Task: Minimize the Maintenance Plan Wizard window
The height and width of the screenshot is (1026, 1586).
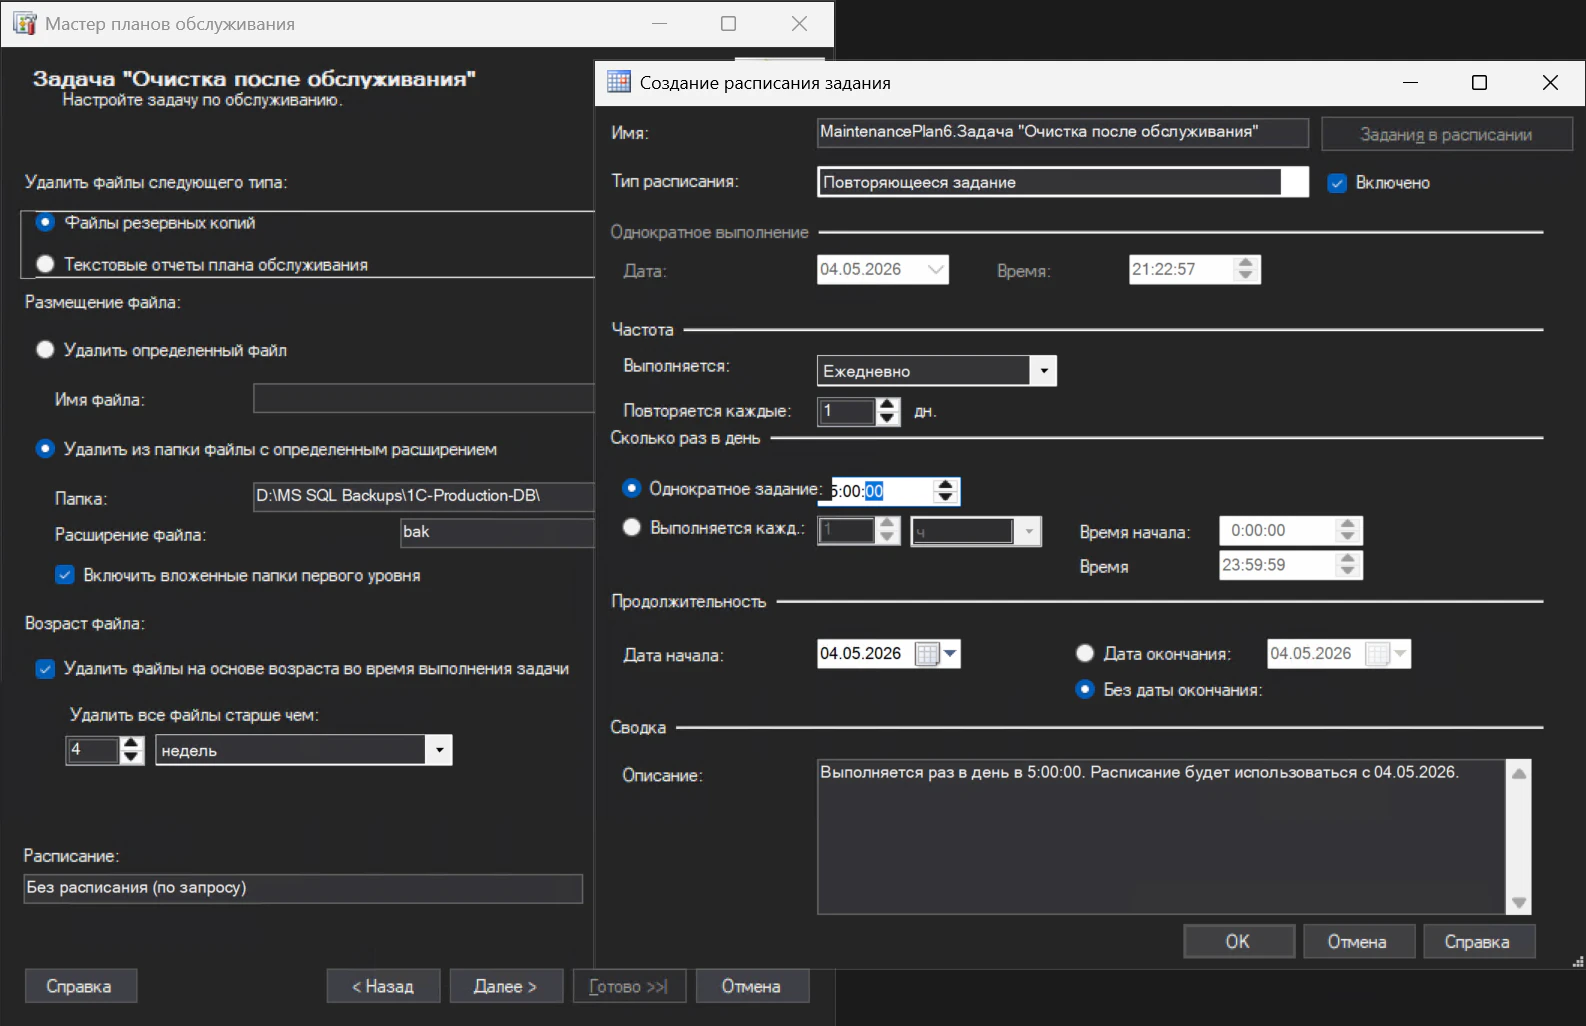Action: click(x=659, y=23)
